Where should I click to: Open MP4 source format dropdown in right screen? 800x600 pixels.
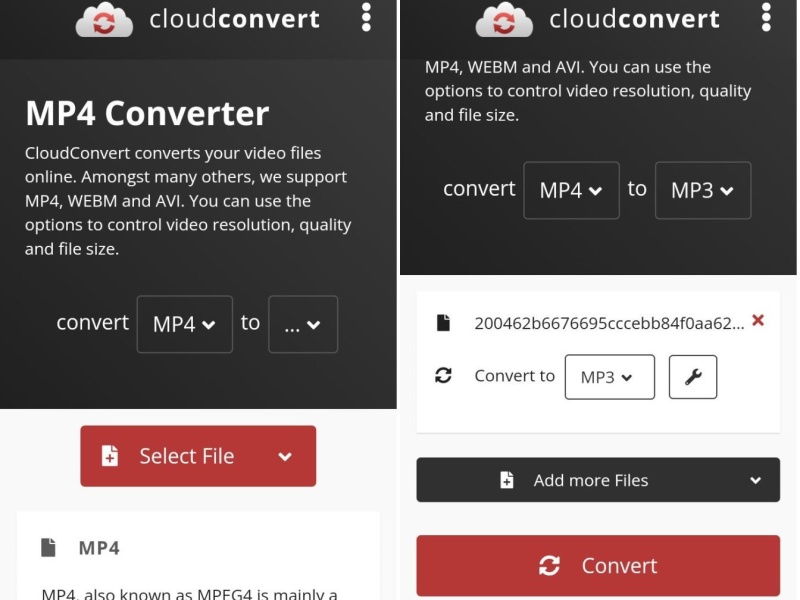[x=571, y=190]
